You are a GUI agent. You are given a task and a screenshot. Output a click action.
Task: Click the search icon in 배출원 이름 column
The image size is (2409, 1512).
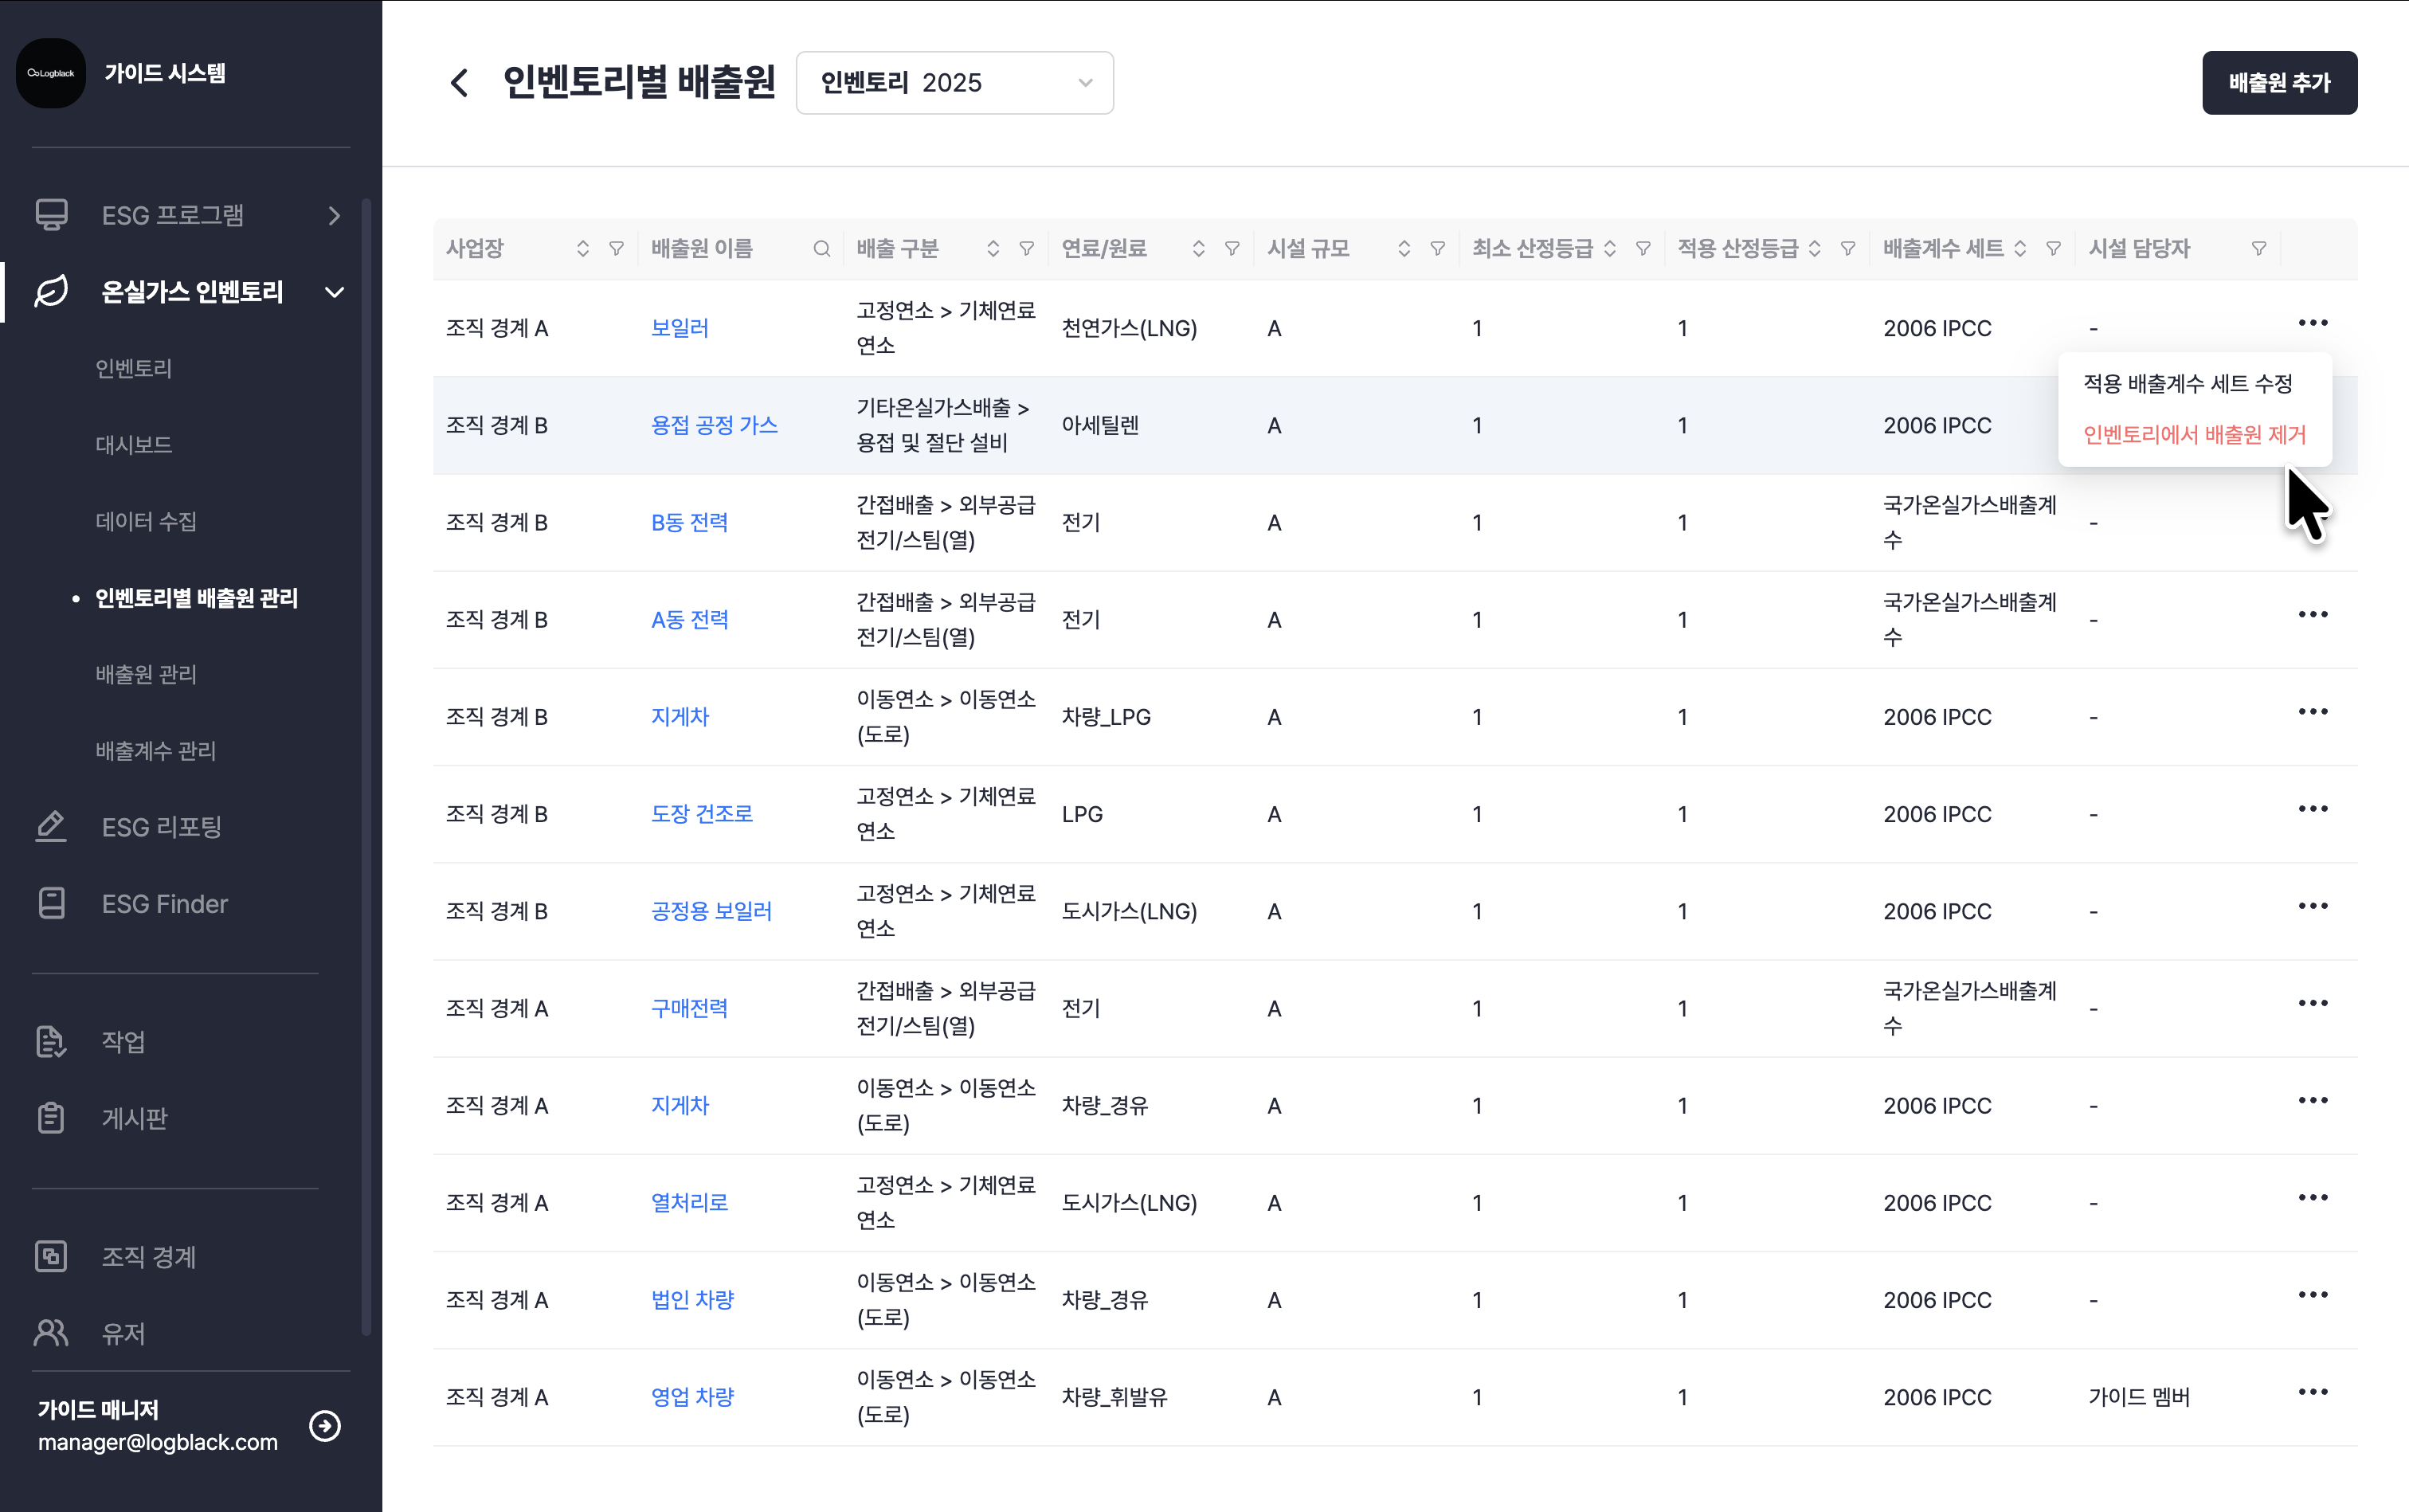coord(821,249)
